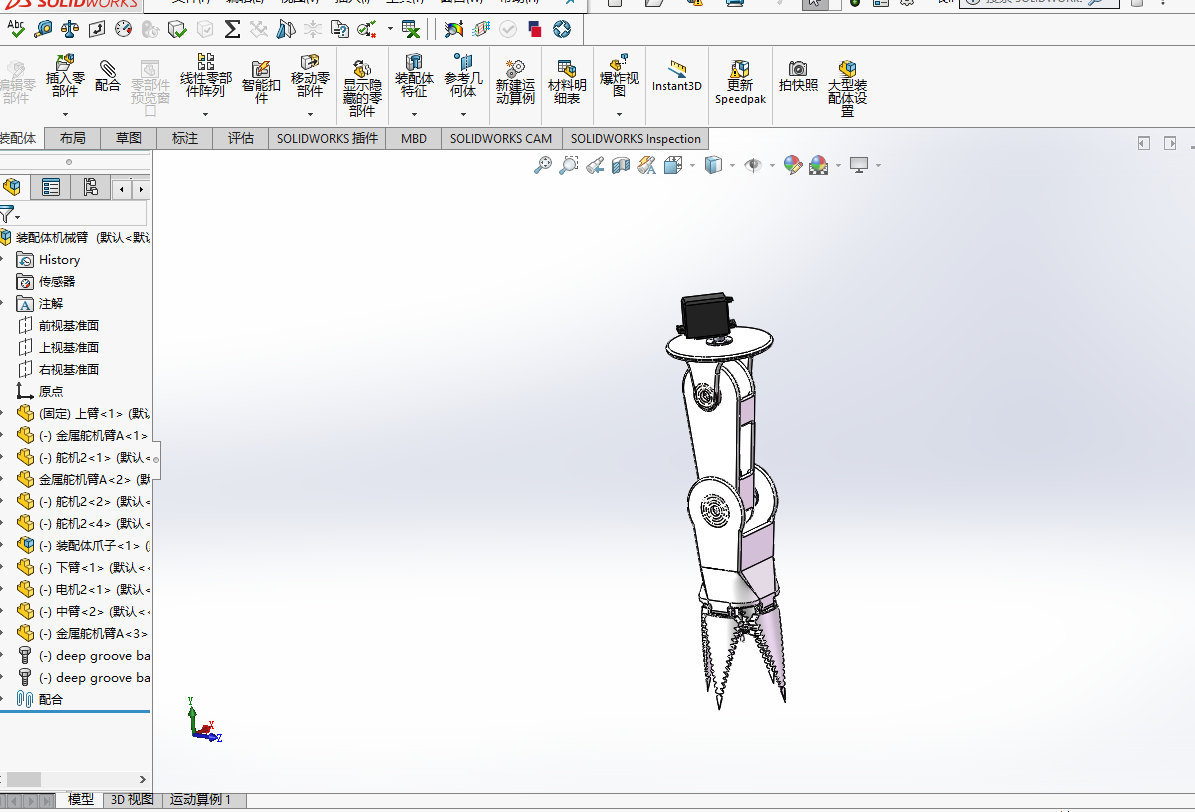The height and width of the screenshot is (812, 1195).
Task: Click Show Hidden Components (显示隐藏的零部件)
Action: click(x=362, y=88)
